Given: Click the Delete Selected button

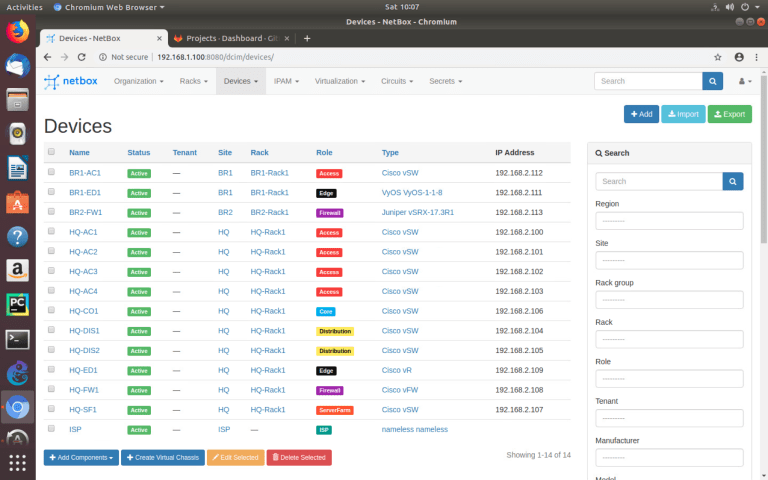Looking at the screenshot, I should (299, 457).
